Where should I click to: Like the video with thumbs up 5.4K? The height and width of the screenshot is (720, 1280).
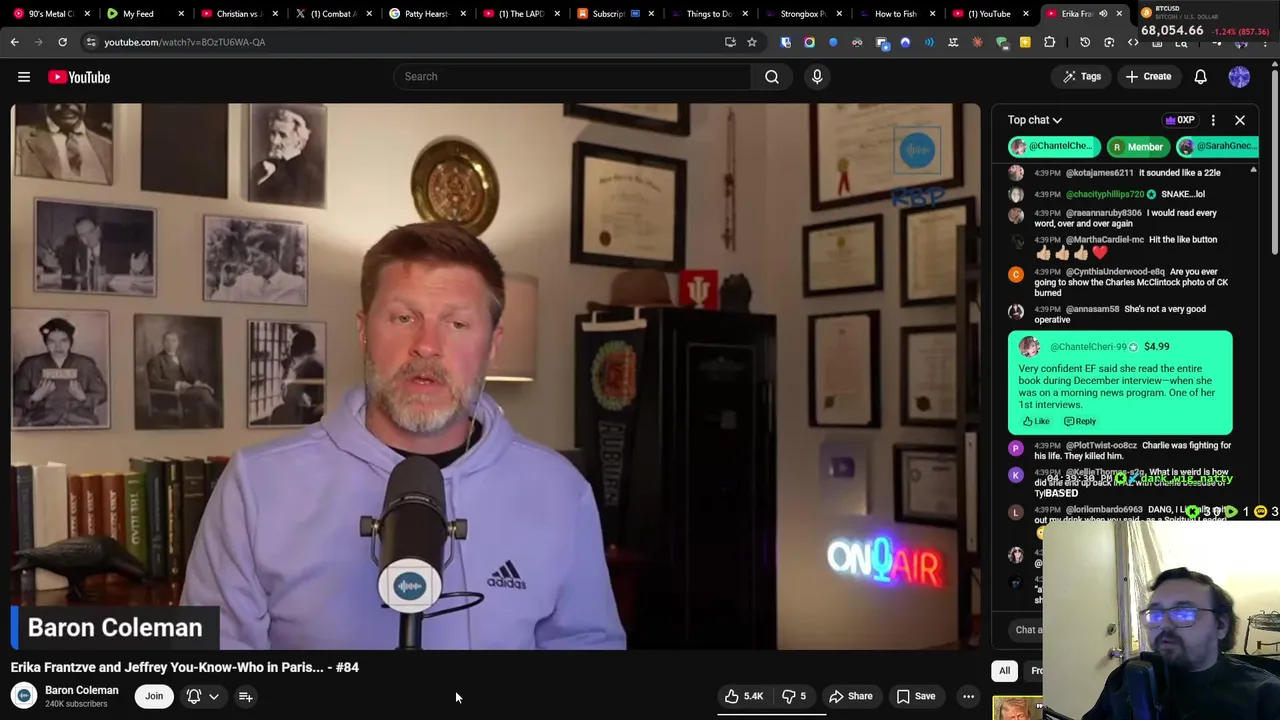[744, 696]
